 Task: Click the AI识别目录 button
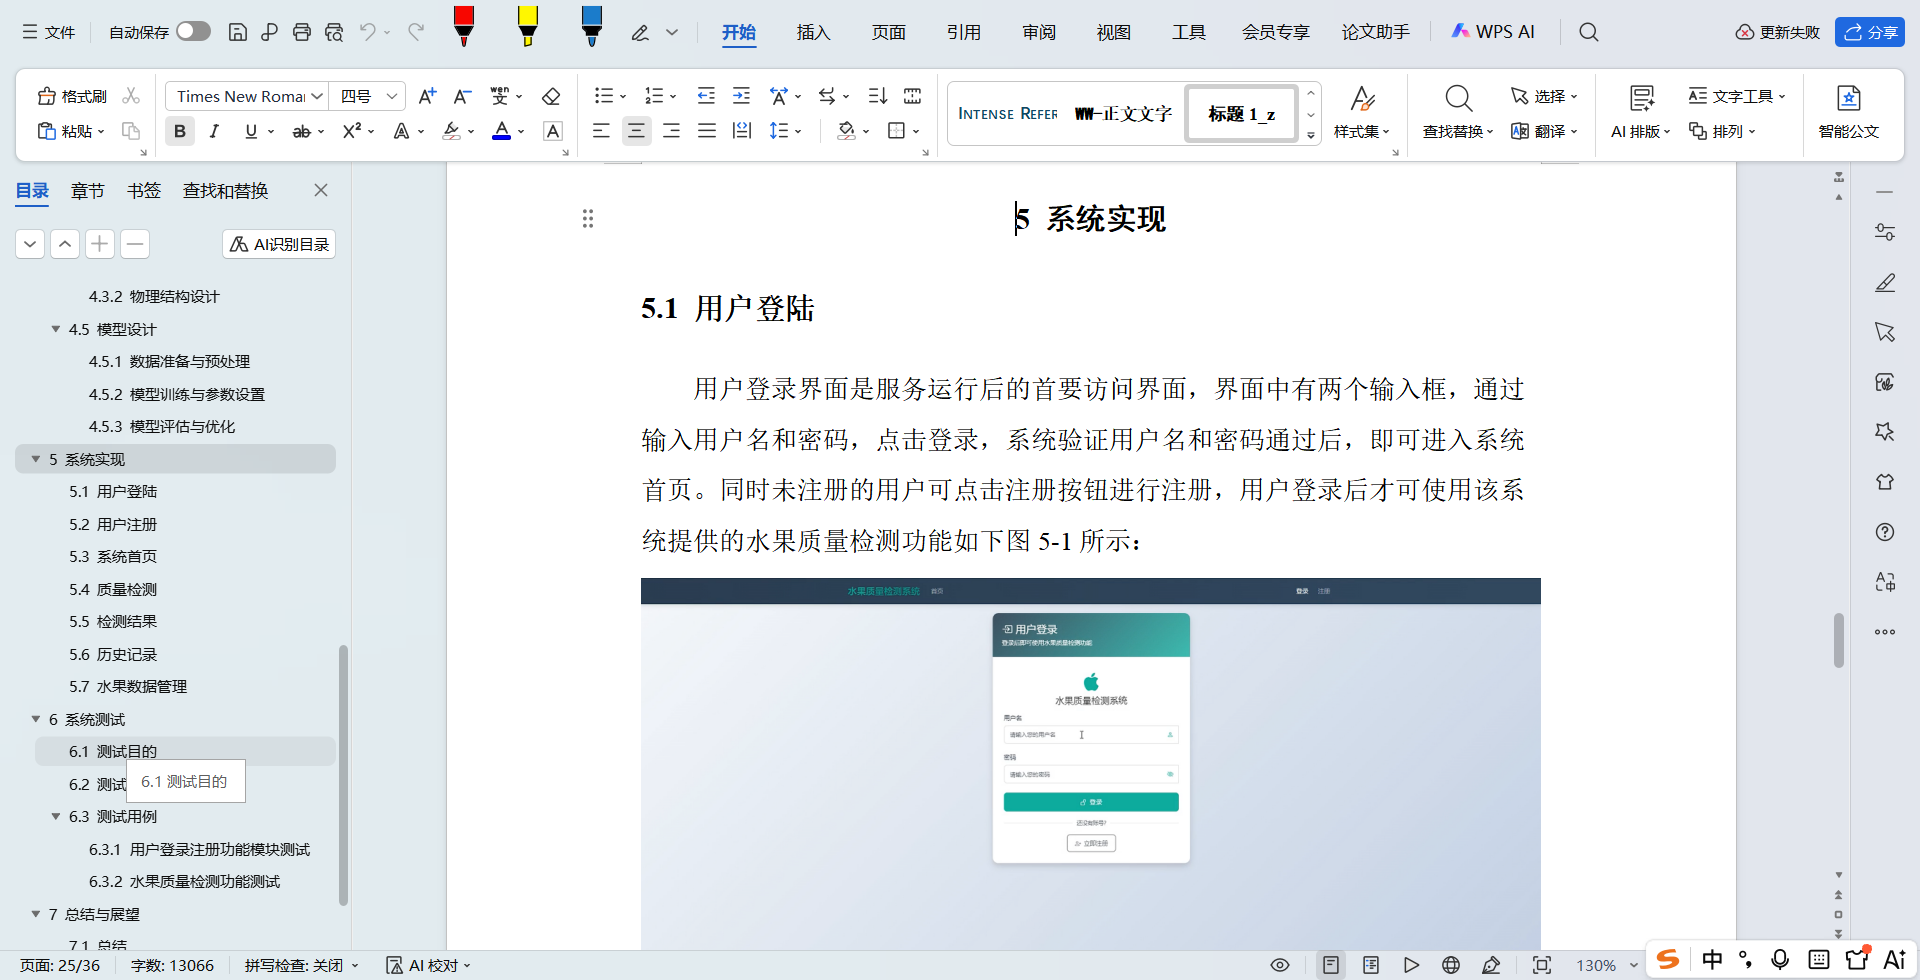(x=279, y=244)
